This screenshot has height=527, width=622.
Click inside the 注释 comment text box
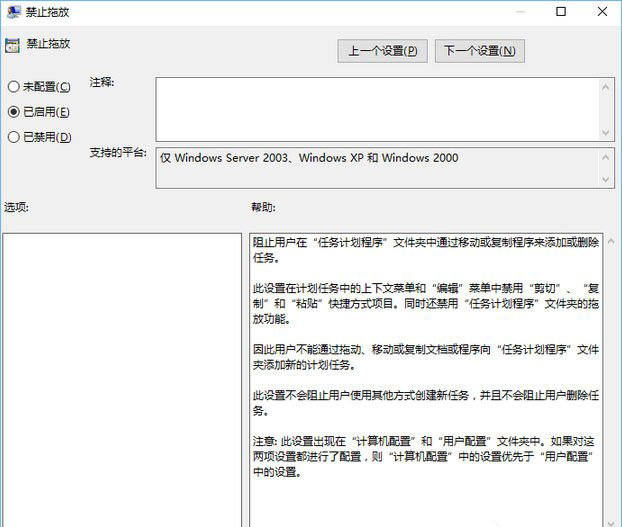376,107
